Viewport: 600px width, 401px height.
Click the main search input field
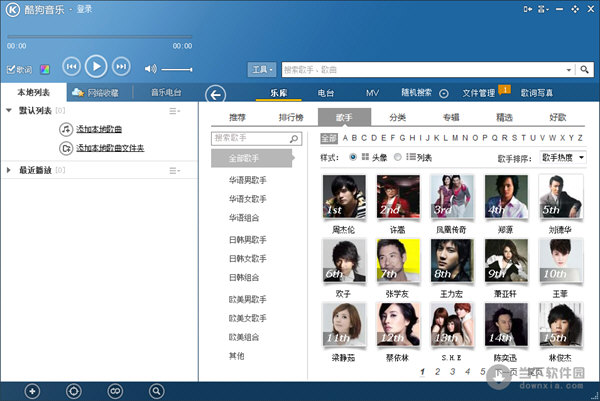click(x=423, y=70)
